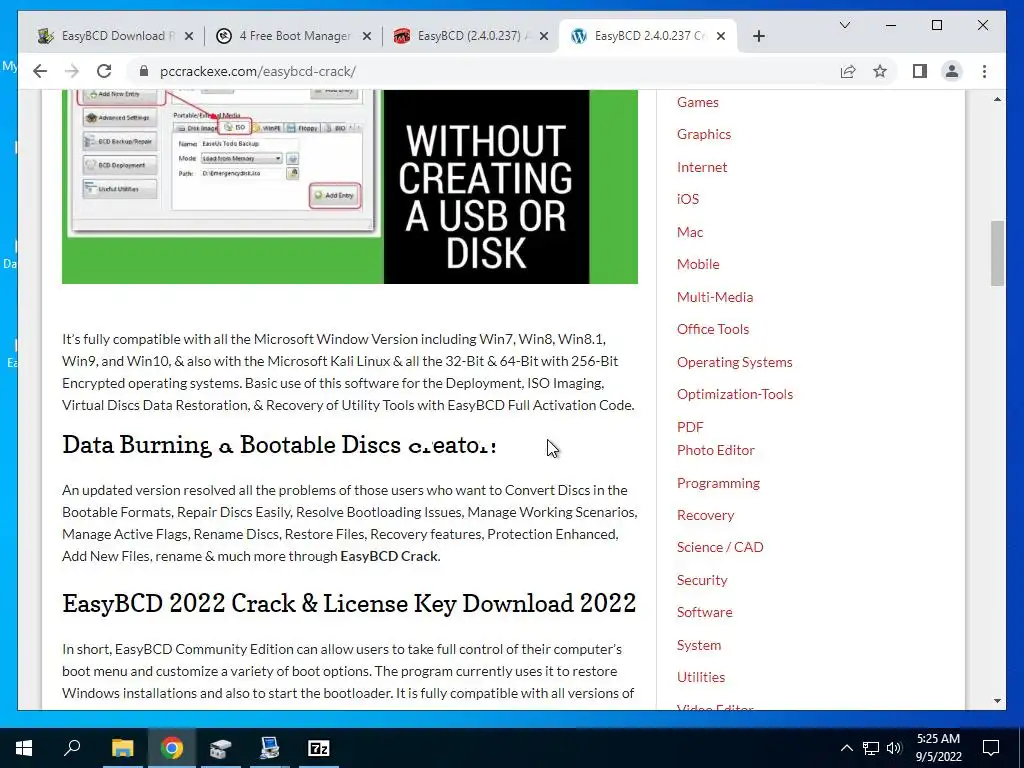Open the Office Tools category link
Viewport: 1024px width, 768px height.
pos(713,328)
